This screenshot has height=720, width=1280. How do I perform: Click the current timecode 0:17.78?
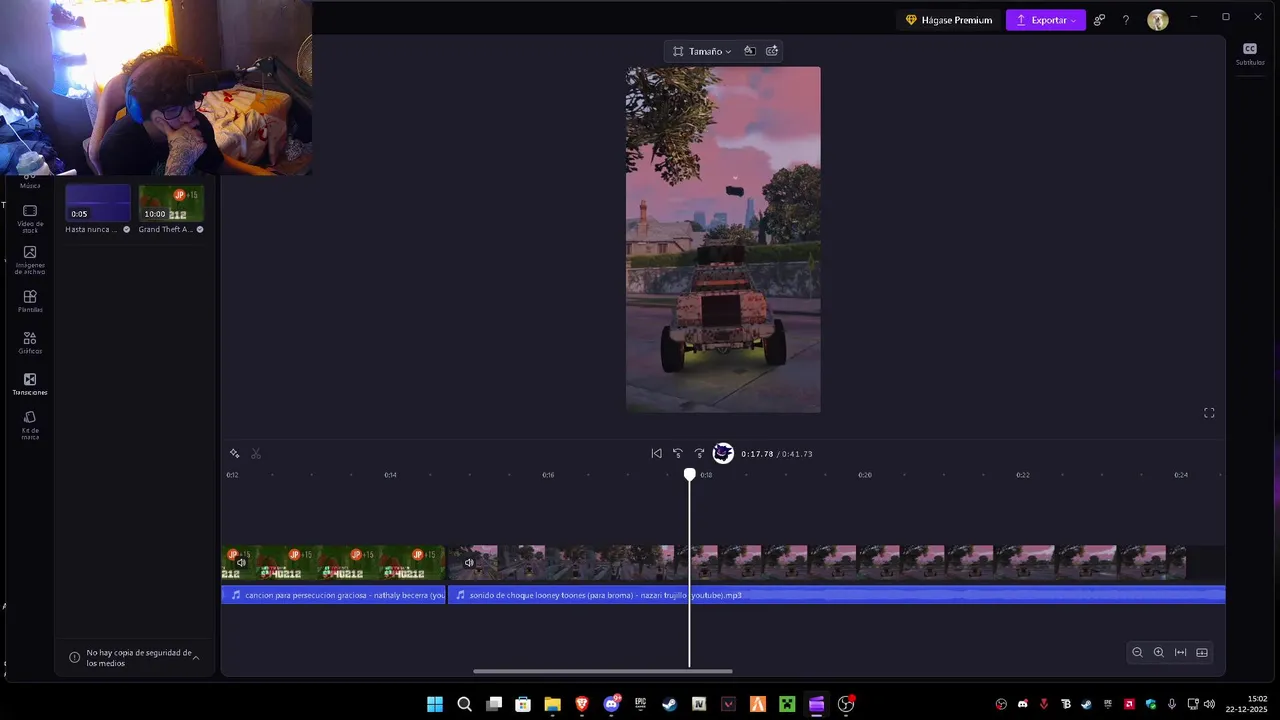point(757,454)
